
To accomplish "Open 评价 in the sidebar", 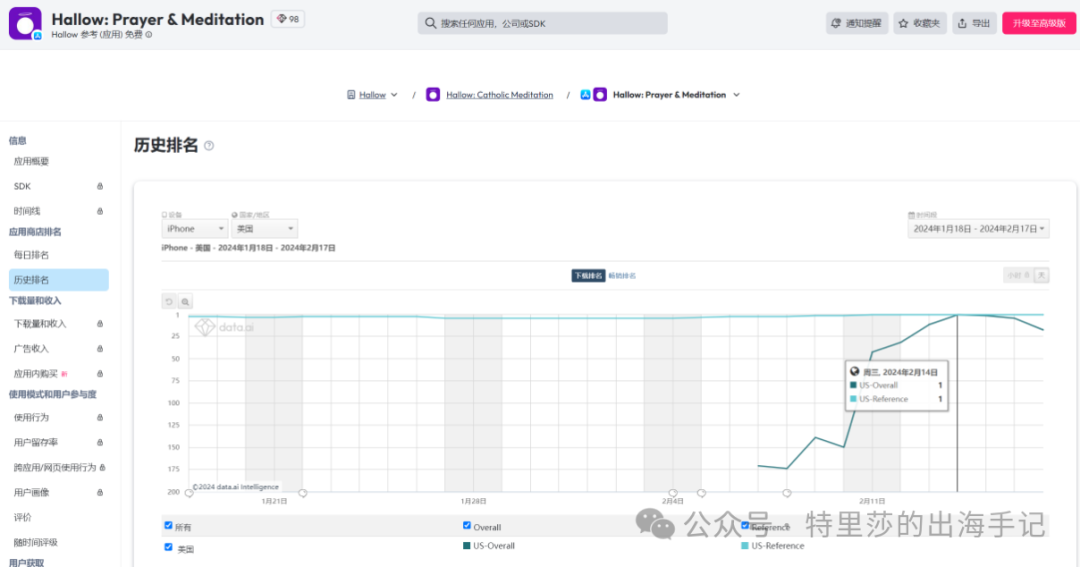I will pyautogui.click(x=23, y=517).
